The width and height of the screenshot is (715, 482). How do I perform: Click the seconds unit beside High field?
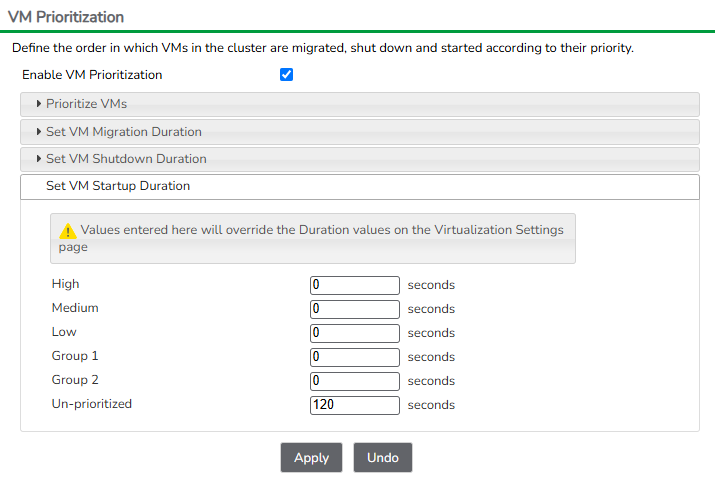click(x=431, y=285)
